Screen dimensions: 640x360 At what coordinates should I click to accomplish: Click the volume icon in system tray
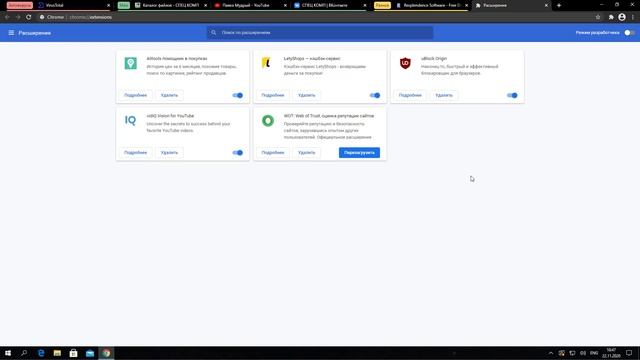[583, 353]
